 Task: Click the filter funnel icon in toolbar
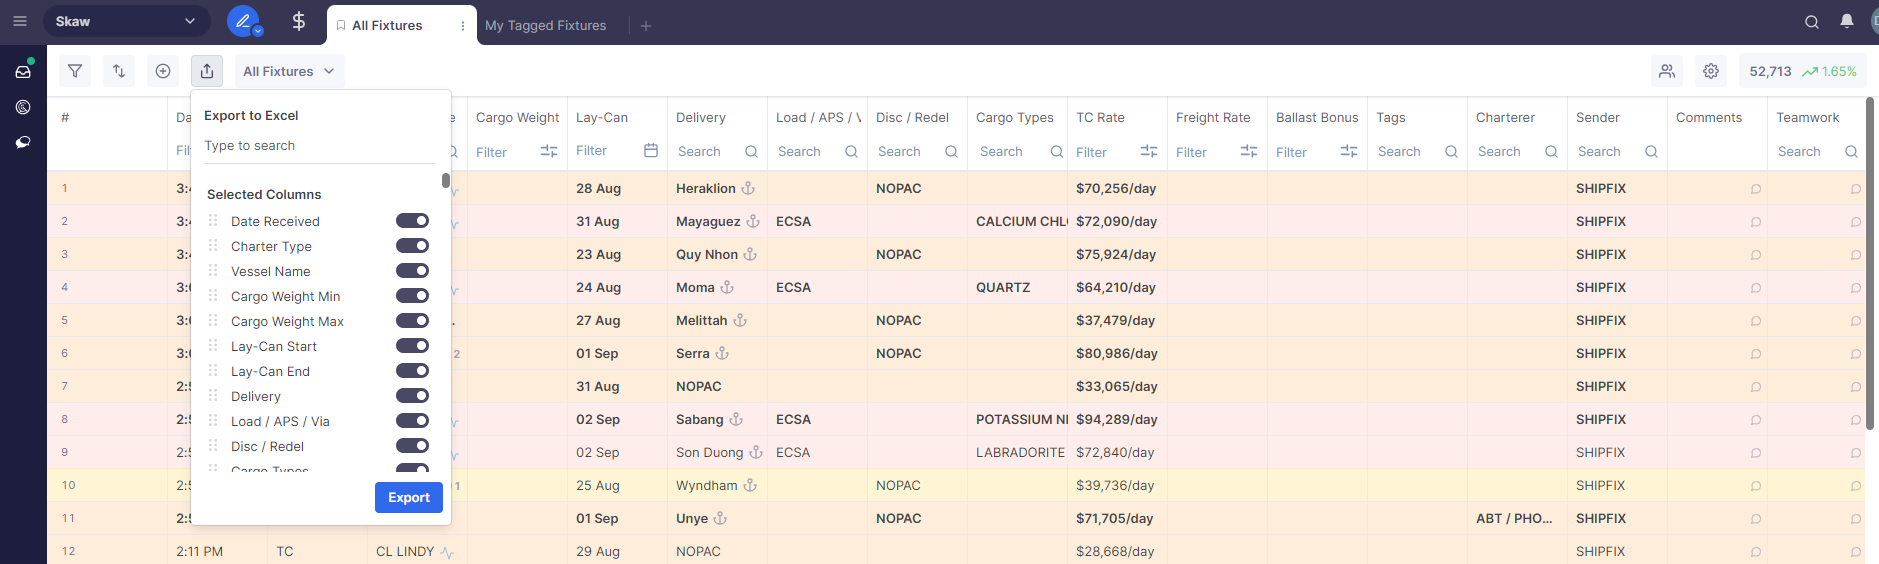(75, 71)
